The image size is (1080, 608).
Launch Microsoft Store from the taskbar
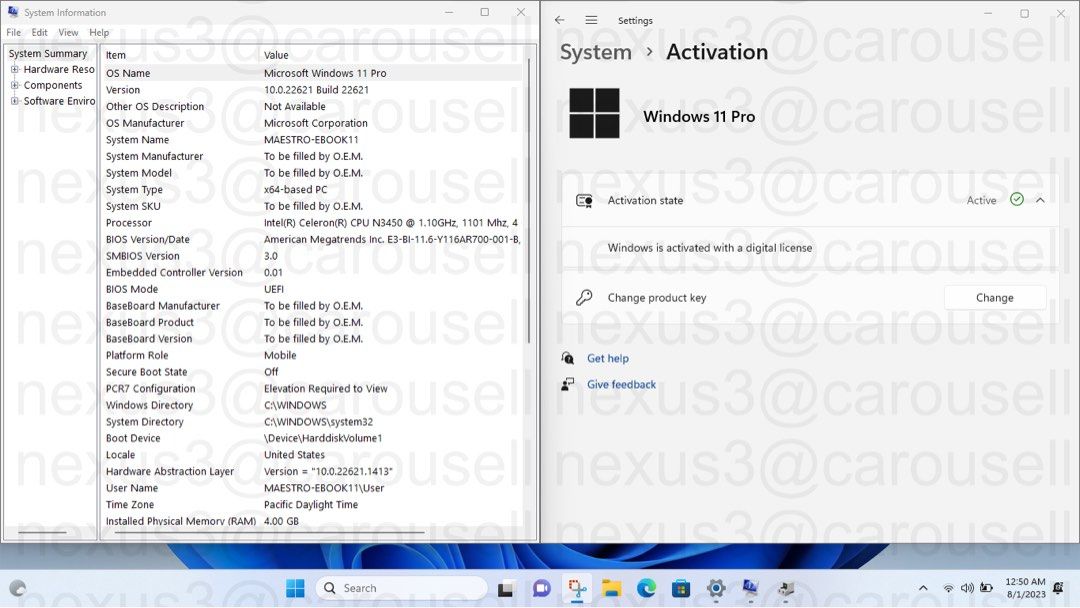pos(681,588)
